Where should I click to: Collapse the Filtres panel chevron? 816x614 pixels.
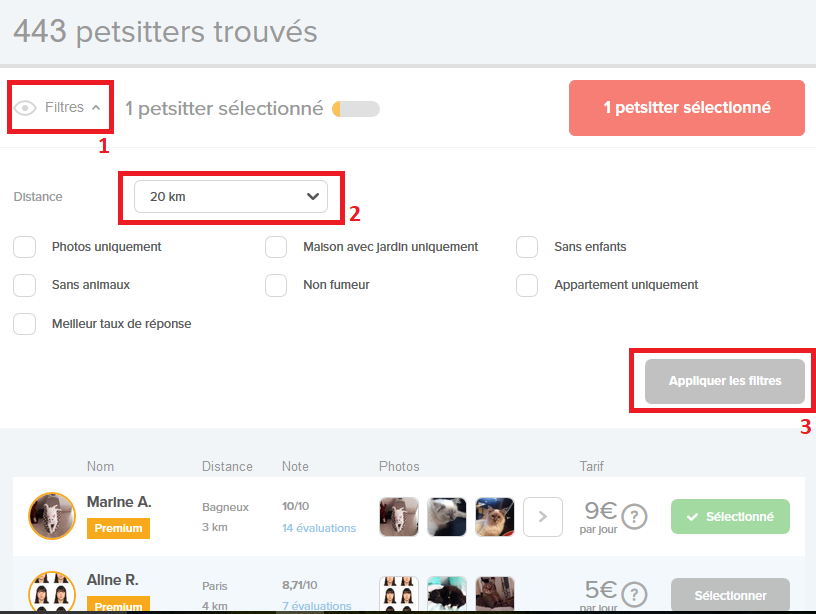click(x=96, y=108)
